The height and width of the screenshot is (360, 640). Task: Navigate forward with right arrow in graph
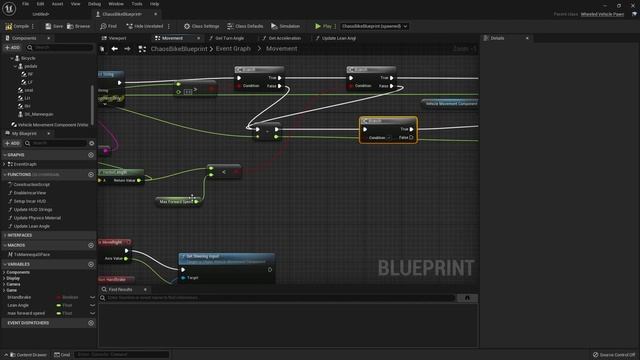pos(127,49)
